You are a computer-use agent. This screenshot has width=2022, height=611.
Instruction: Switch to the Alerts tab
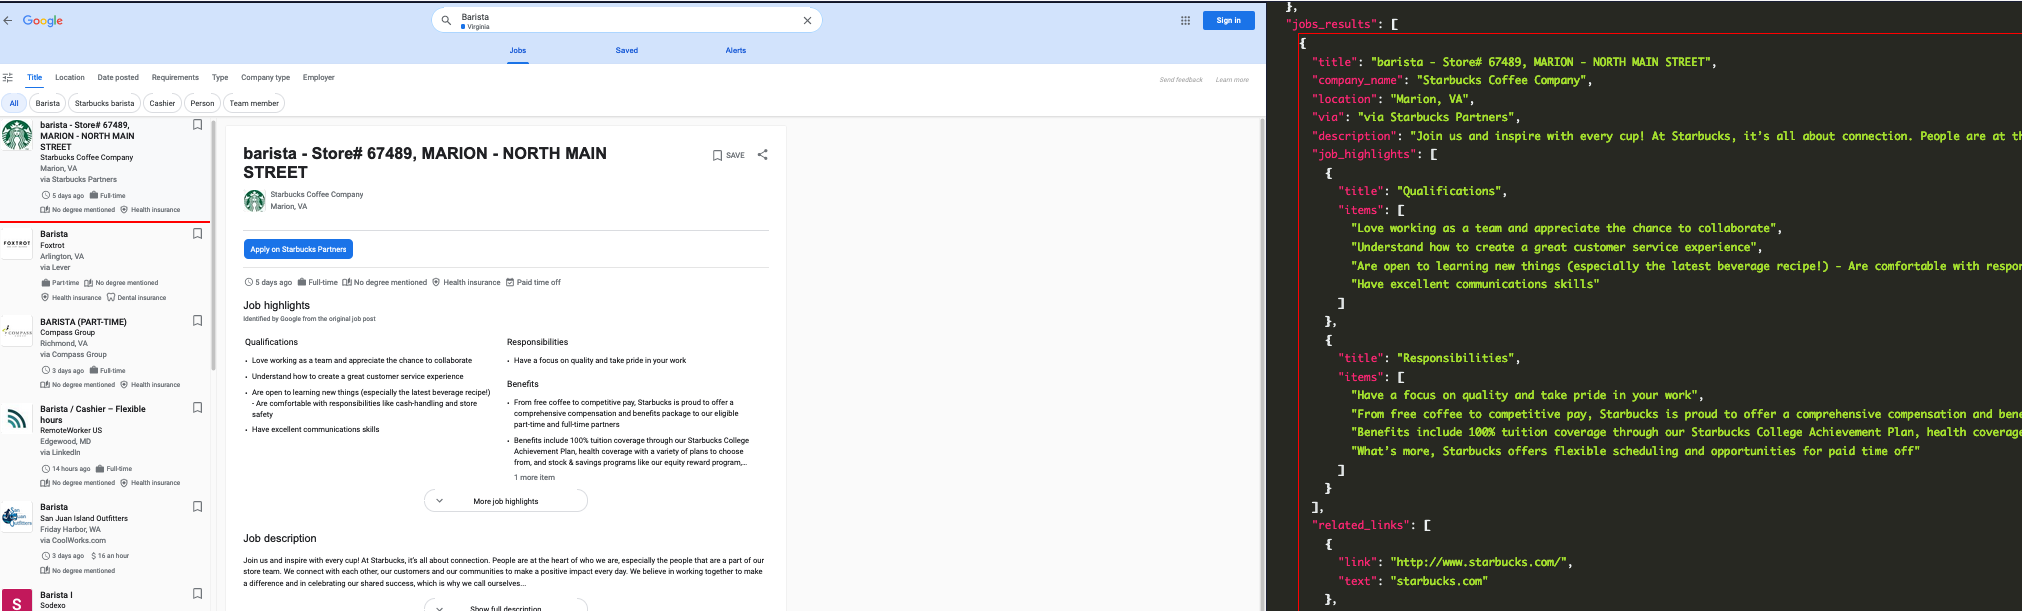coord(736,50)
